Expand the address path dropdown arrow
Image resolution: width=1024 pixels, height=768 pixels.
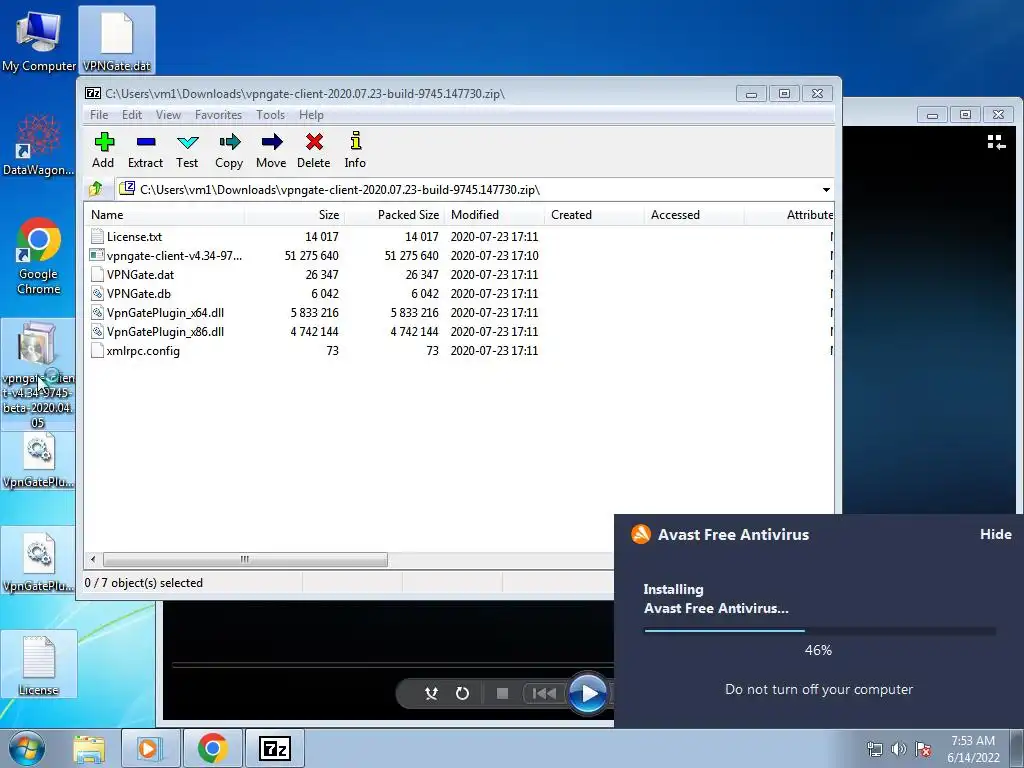(x=826, y=190)
